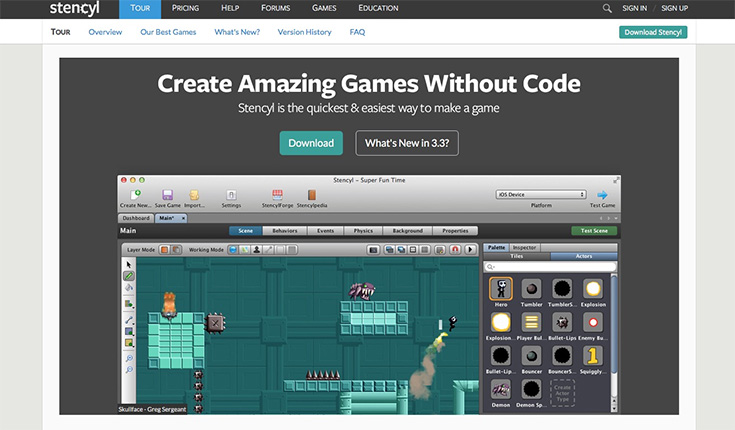Click the Create Actor Type placeholder

click(x=562, y=393)
